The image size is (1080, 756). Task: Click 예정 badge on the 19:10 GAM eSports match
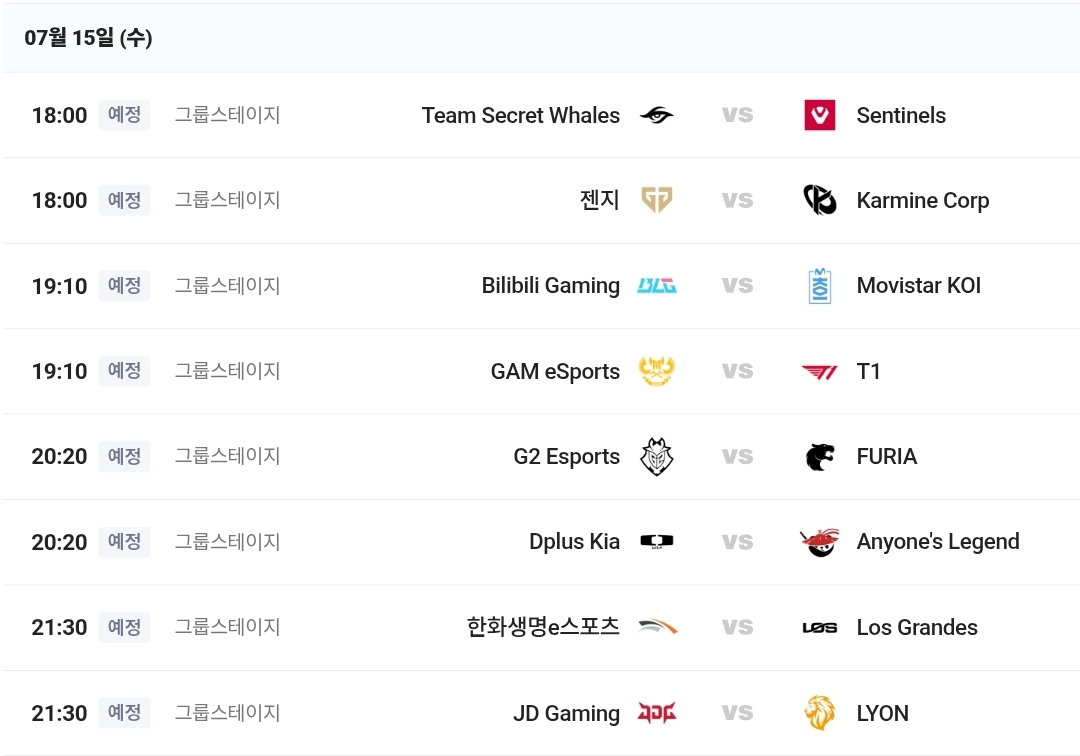125,371
